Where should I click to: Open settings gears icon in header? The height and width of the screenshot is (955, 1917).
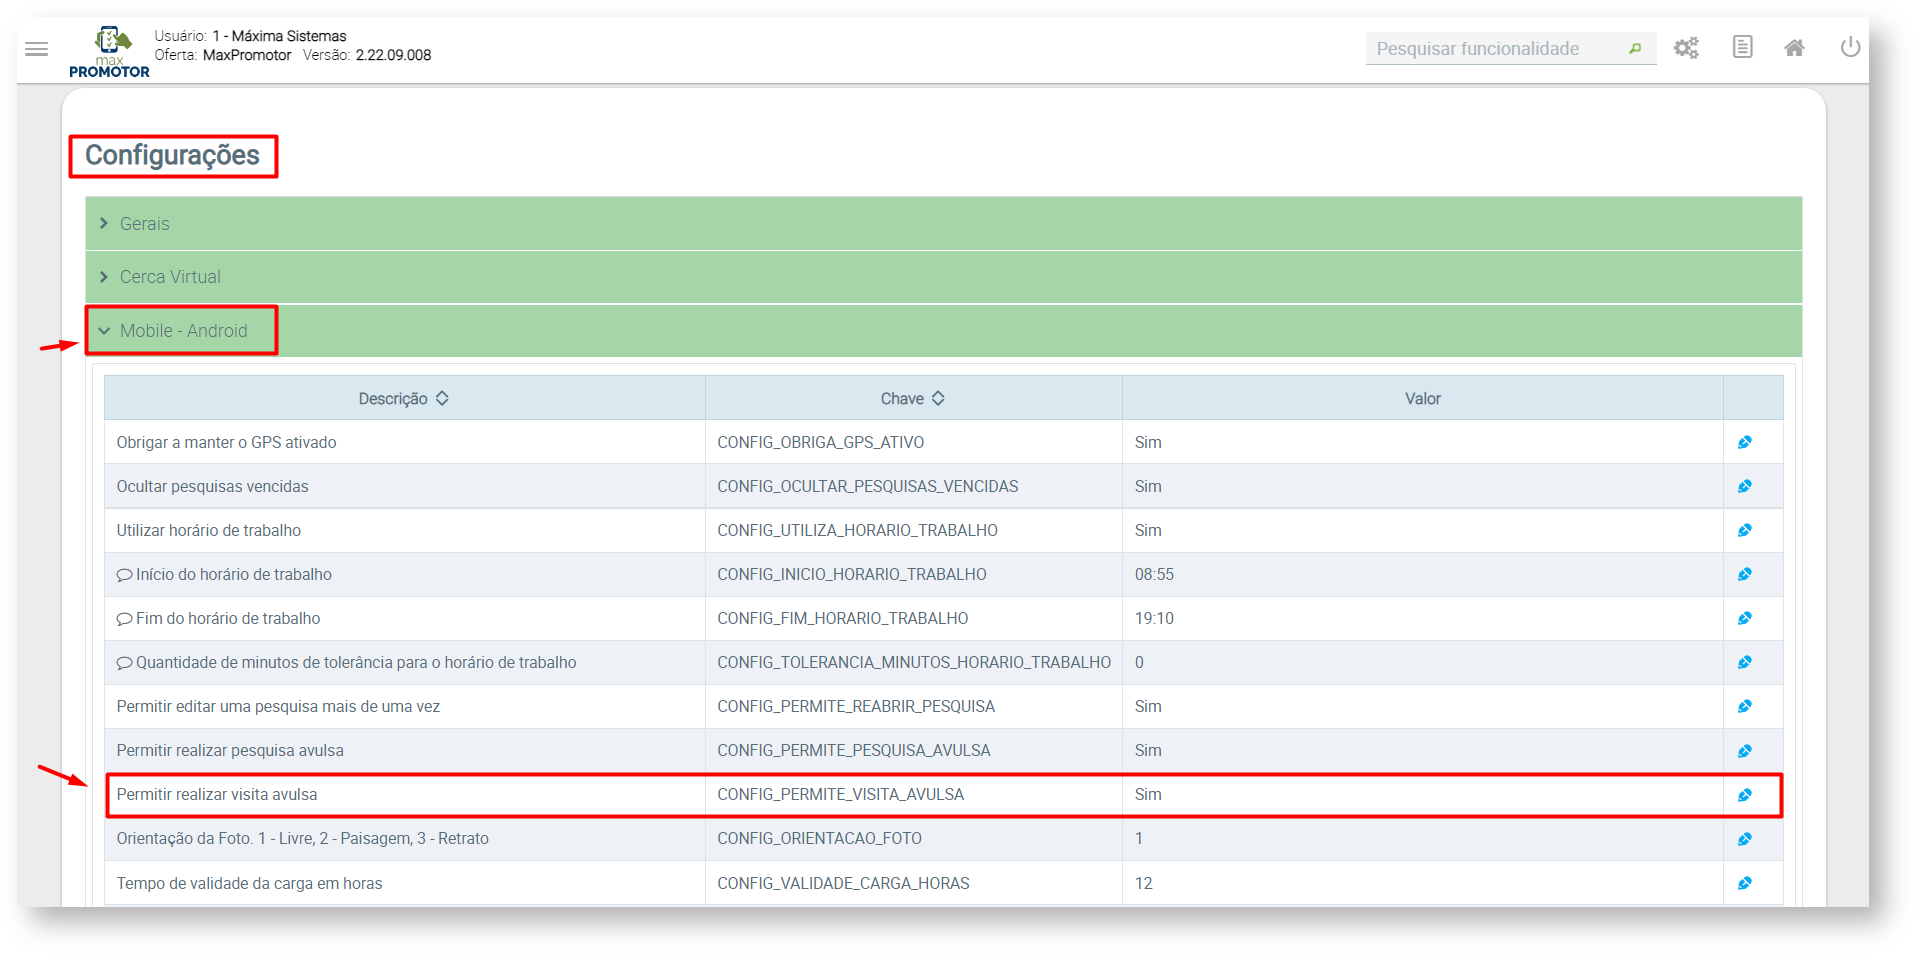(x=1686, y=48)
